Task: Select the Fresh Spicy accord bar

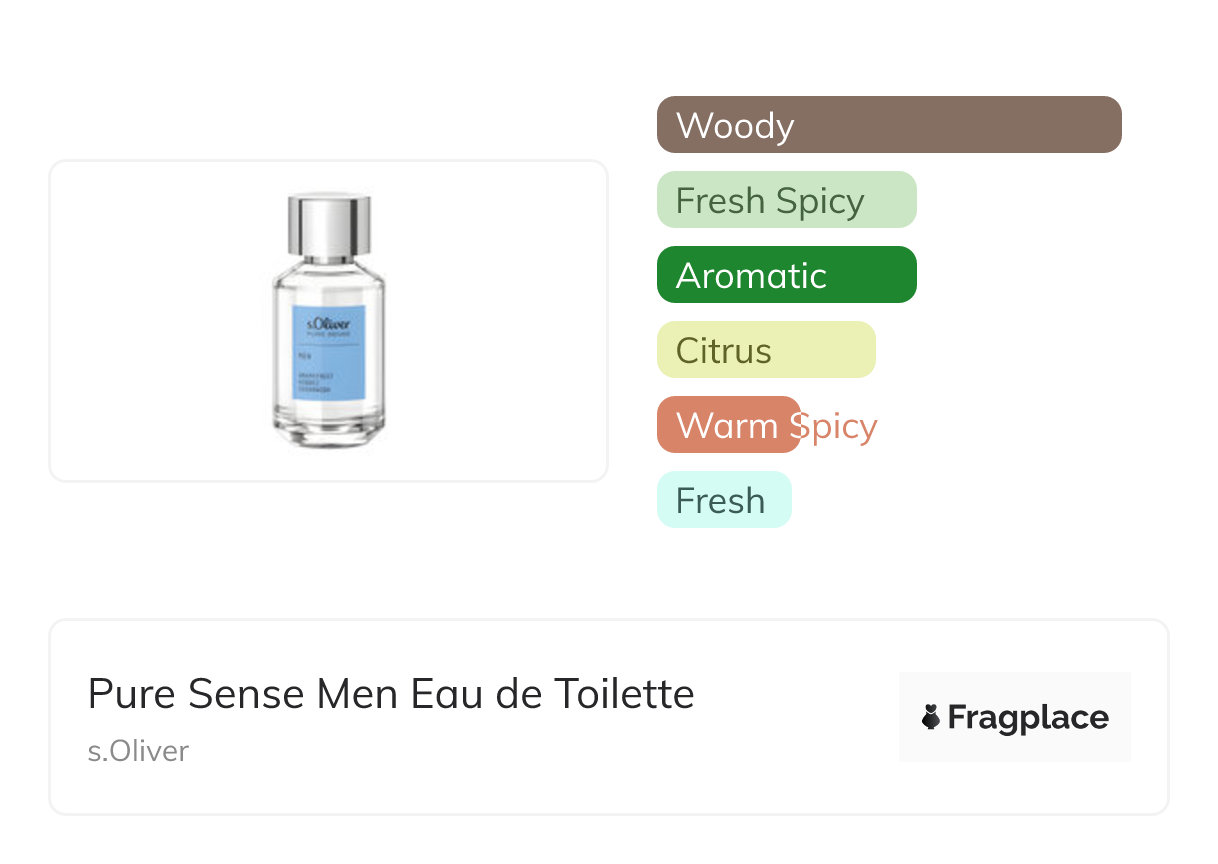Action: [x=786, y=200]
